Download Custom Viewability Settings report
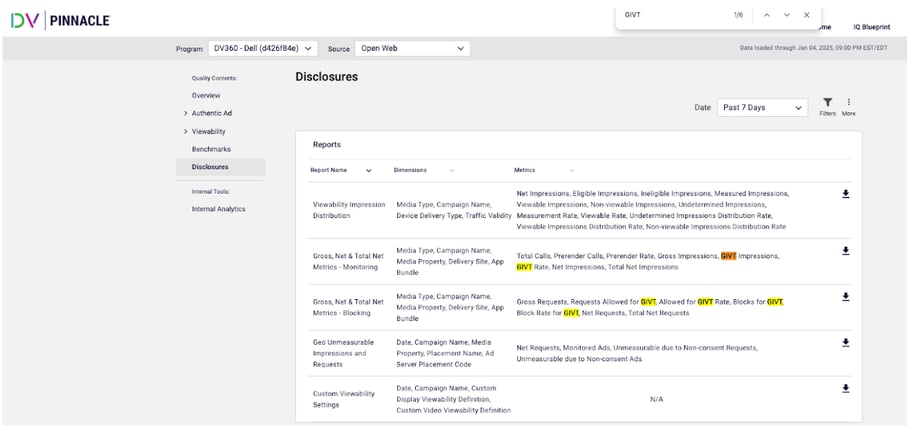The width and height of the screenshot is (907, 432). (845, 389)
